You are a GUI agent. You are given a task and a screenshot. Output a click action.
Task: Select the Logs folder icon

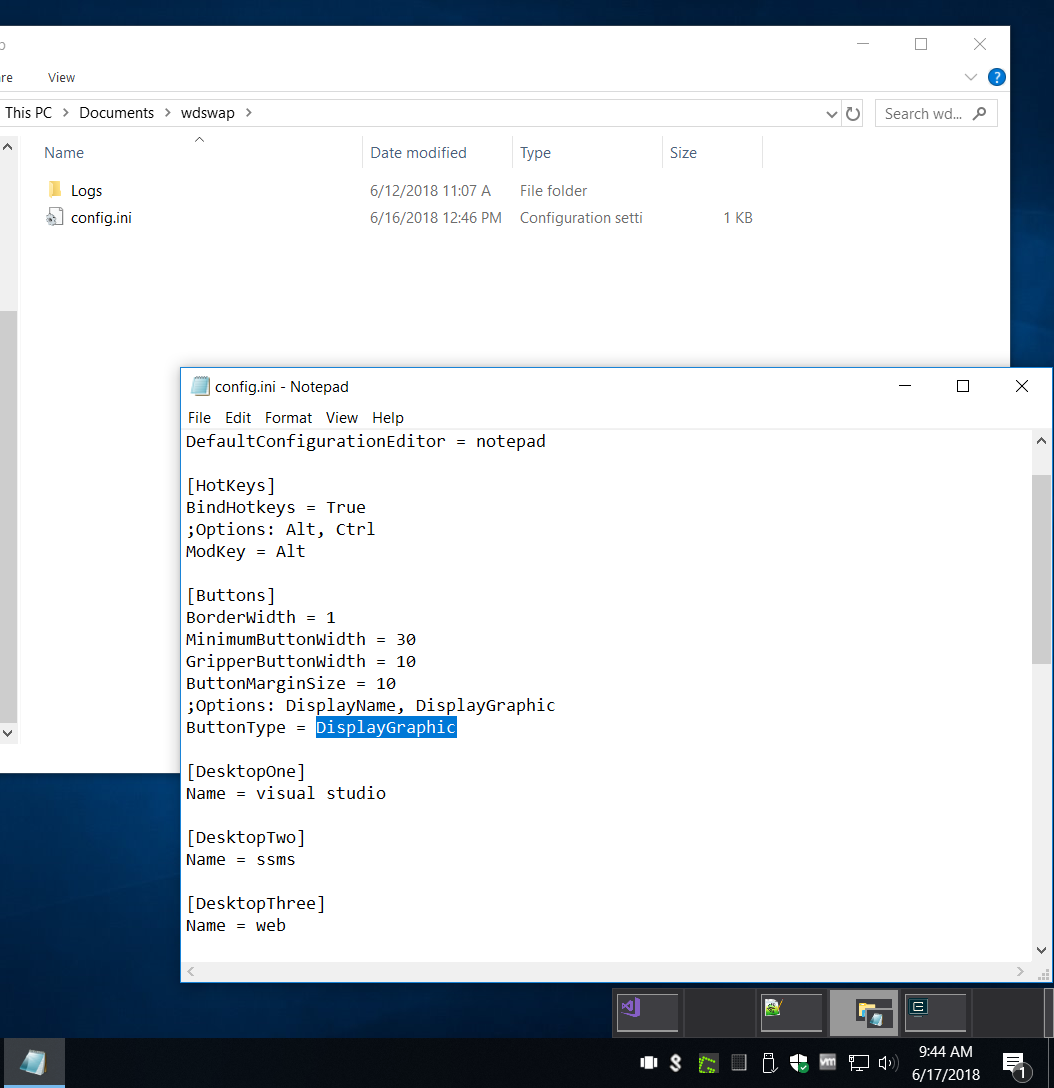(x=56, y=189)
